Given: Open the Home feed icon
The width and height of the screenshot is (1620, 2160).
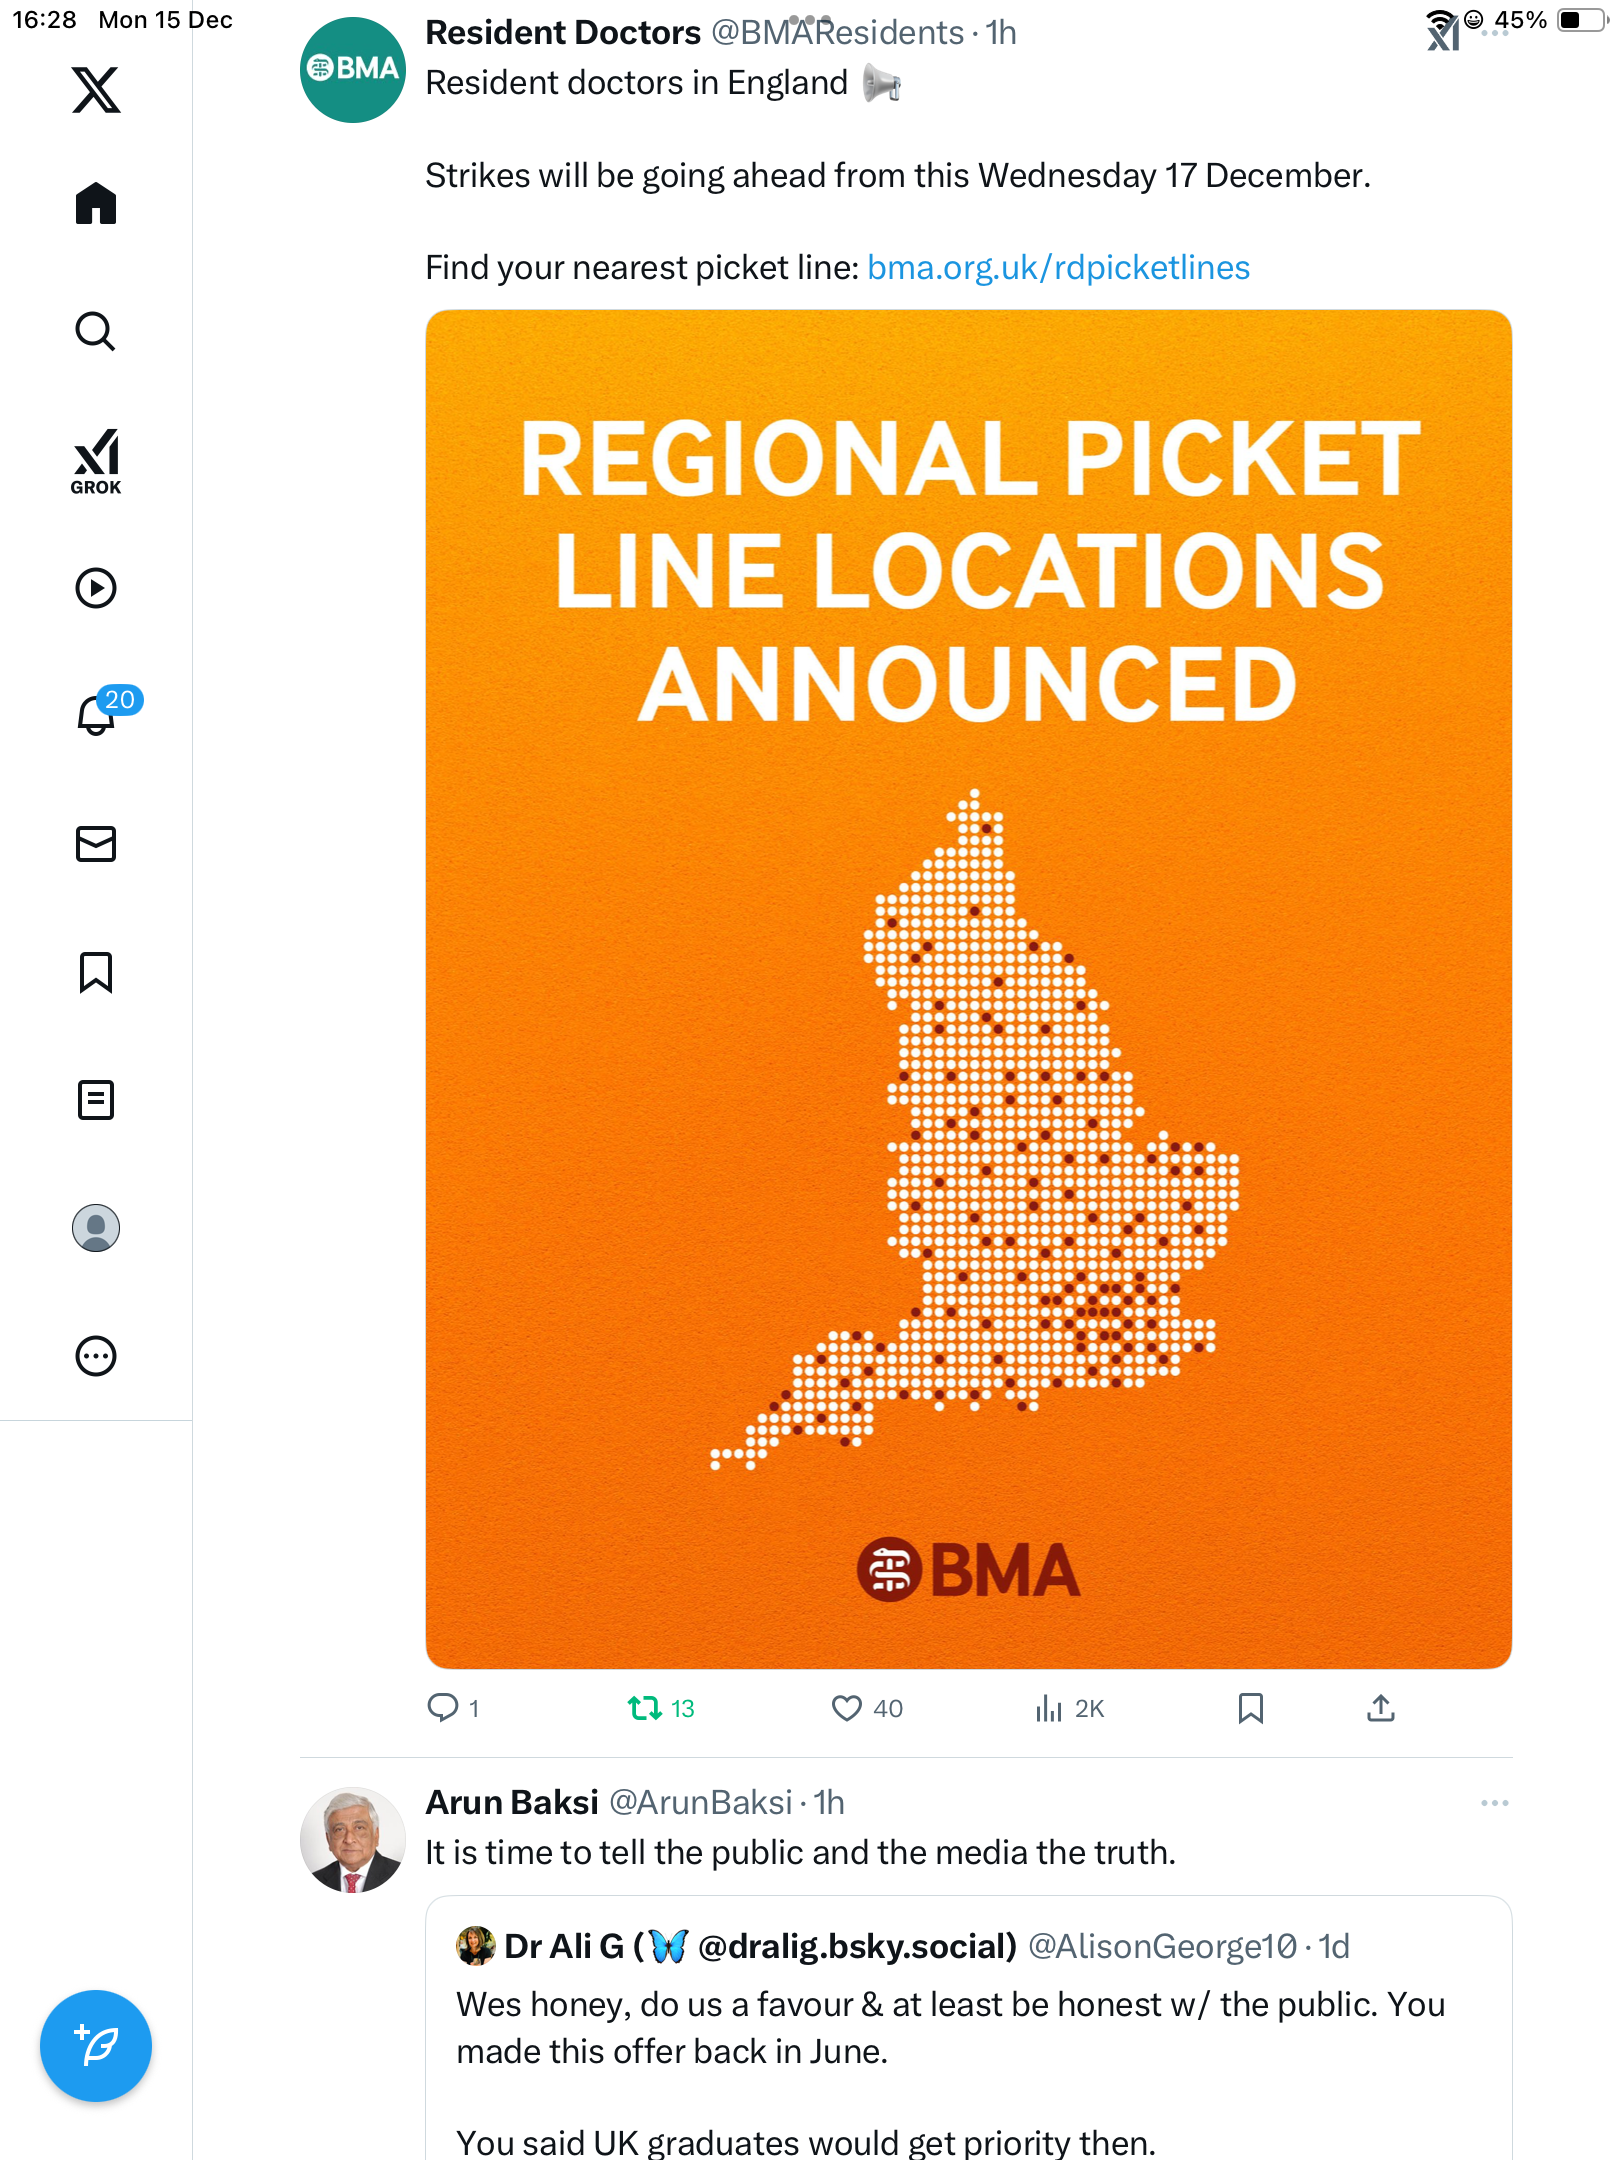Looking at the screenshot, I should [96, 204].
